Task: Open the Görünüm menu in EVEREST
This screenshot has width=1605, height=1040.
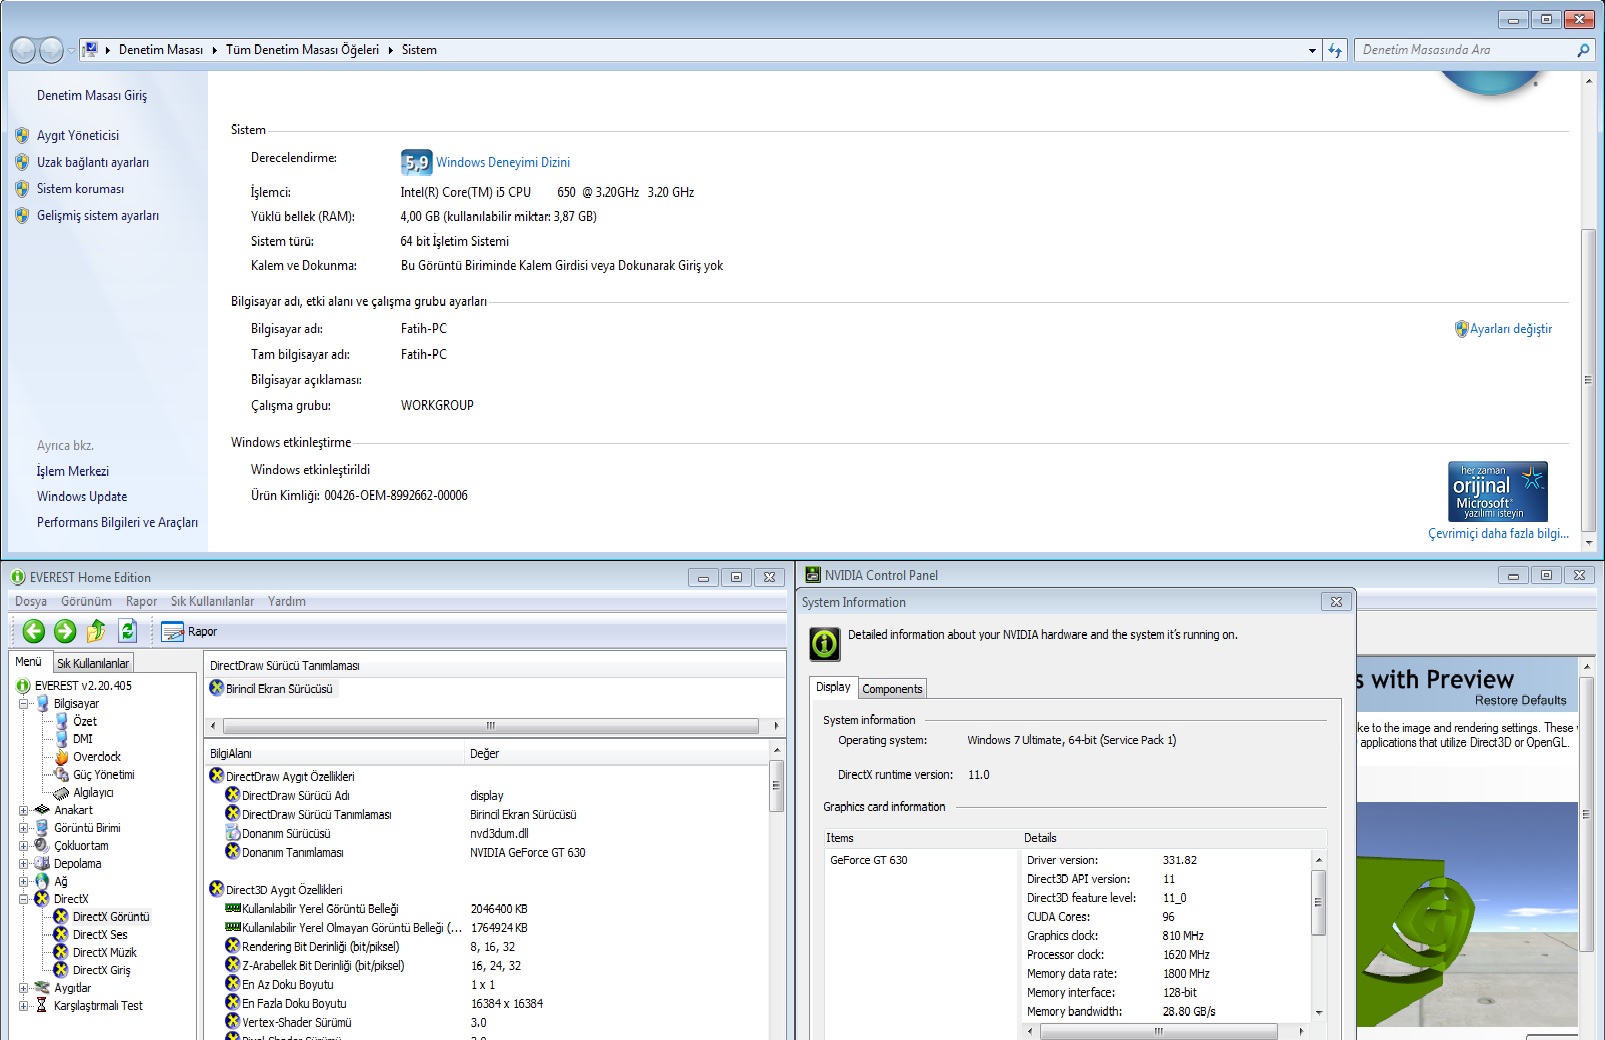Action: pyautogui.click(x=86, y=601)
